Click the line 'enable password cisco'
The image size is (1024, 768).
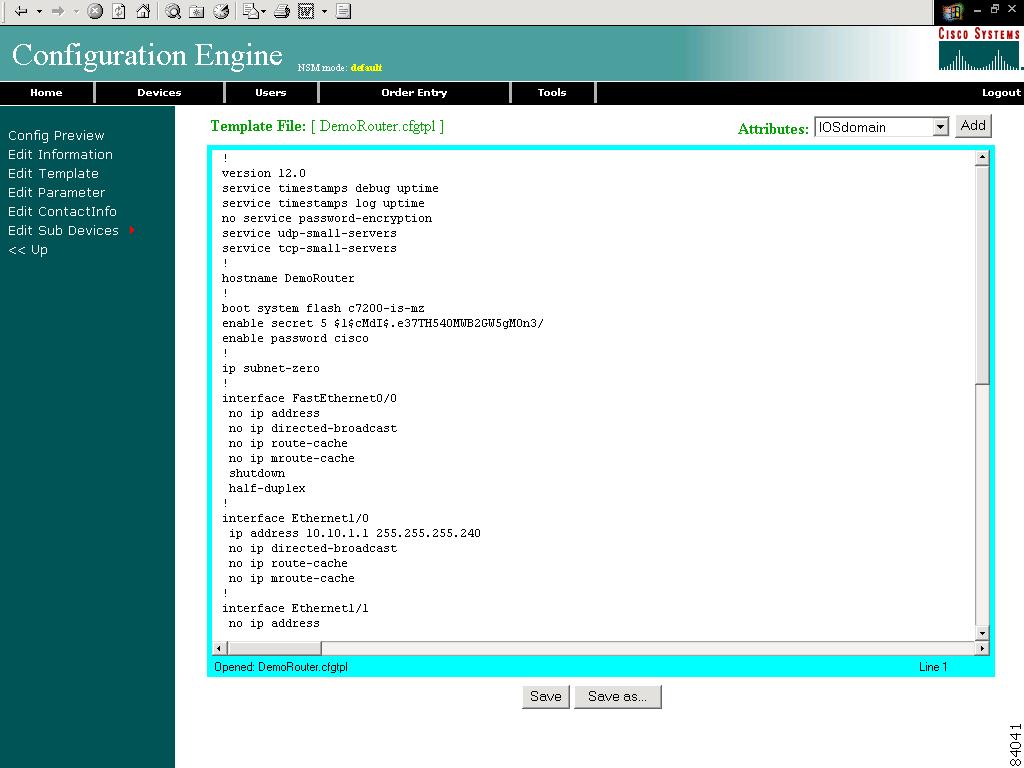click(295, 338)
